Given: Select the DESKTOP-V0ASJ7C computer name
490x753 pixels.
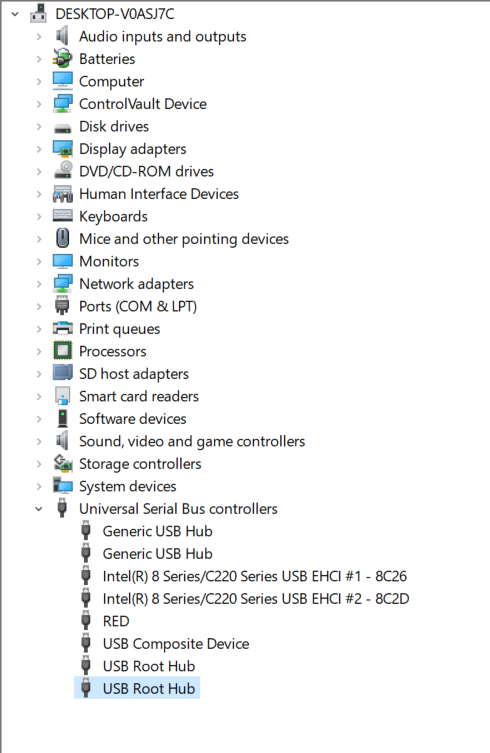Looking at the screenshot, I should (x=114, y=14).
